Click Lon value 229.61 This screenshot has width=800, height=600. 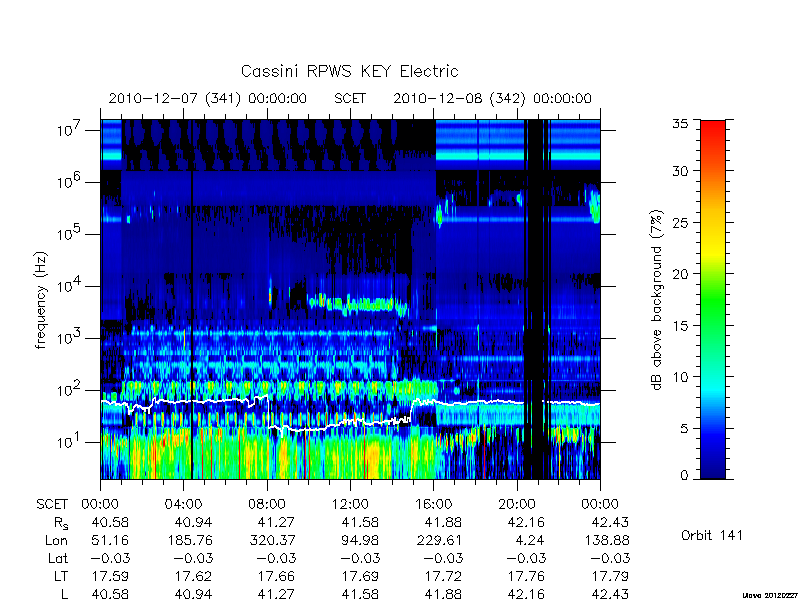[440, 540]
